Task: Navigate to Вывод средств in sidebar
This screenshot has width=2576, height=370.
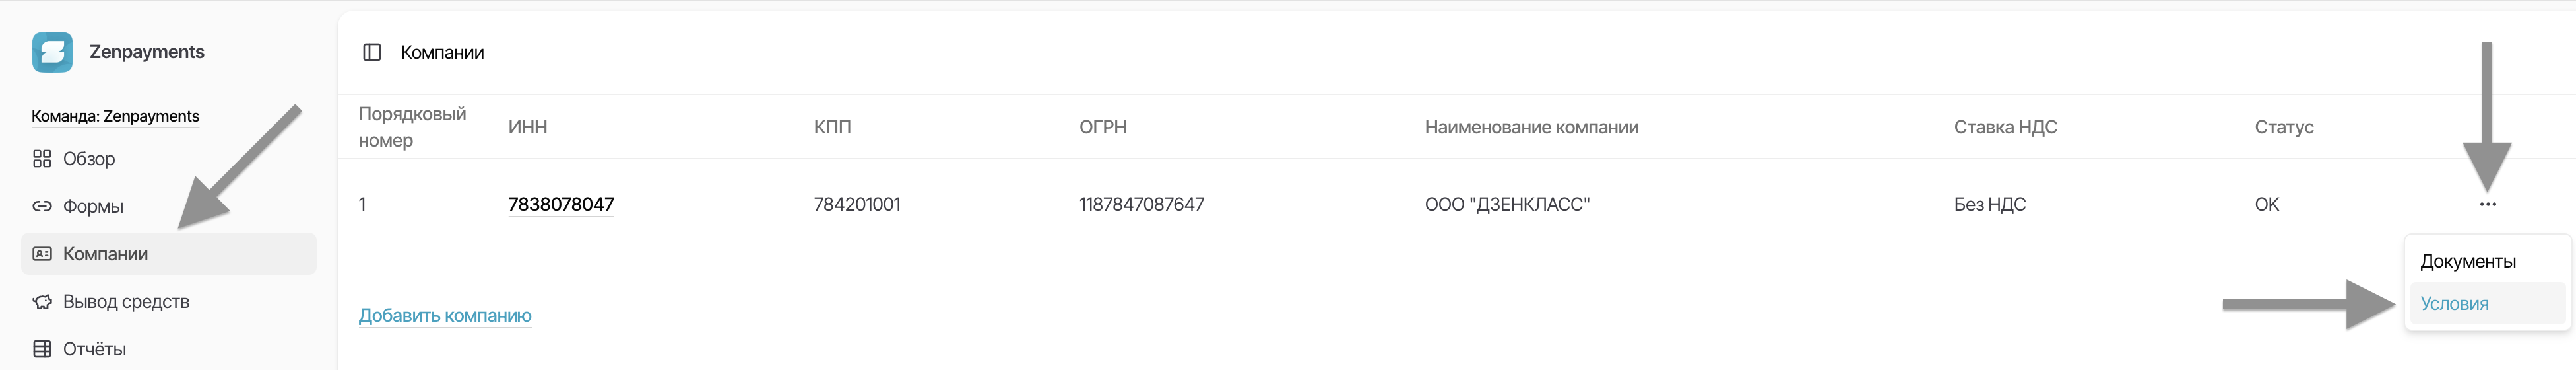Action: tap(126, 302)
